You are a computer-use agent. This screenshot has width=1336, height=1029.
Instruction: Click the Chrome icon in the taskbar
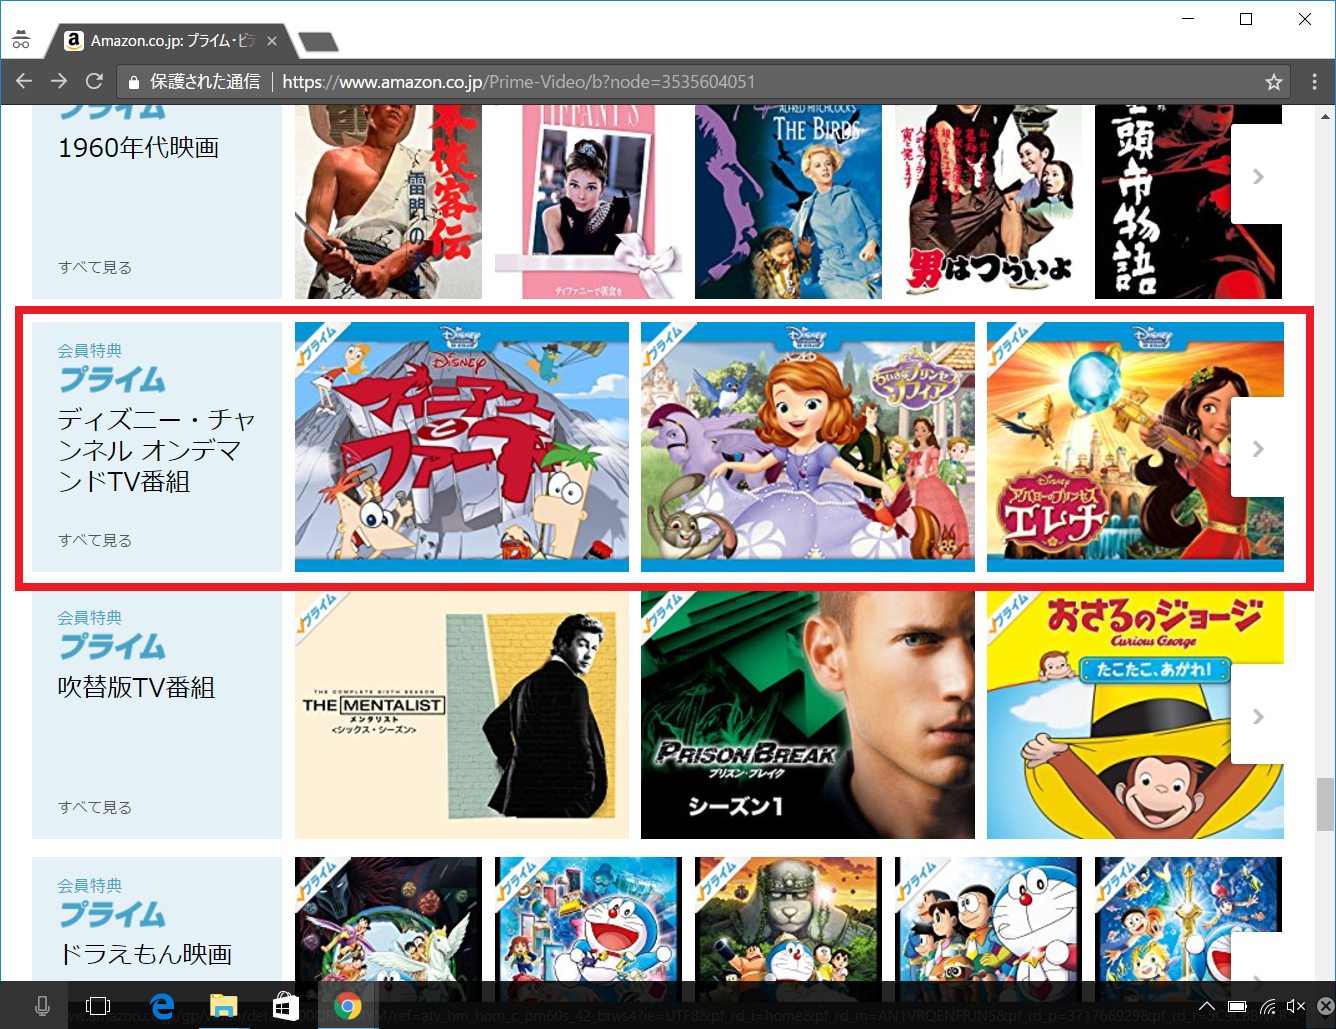click(348, 1006)
